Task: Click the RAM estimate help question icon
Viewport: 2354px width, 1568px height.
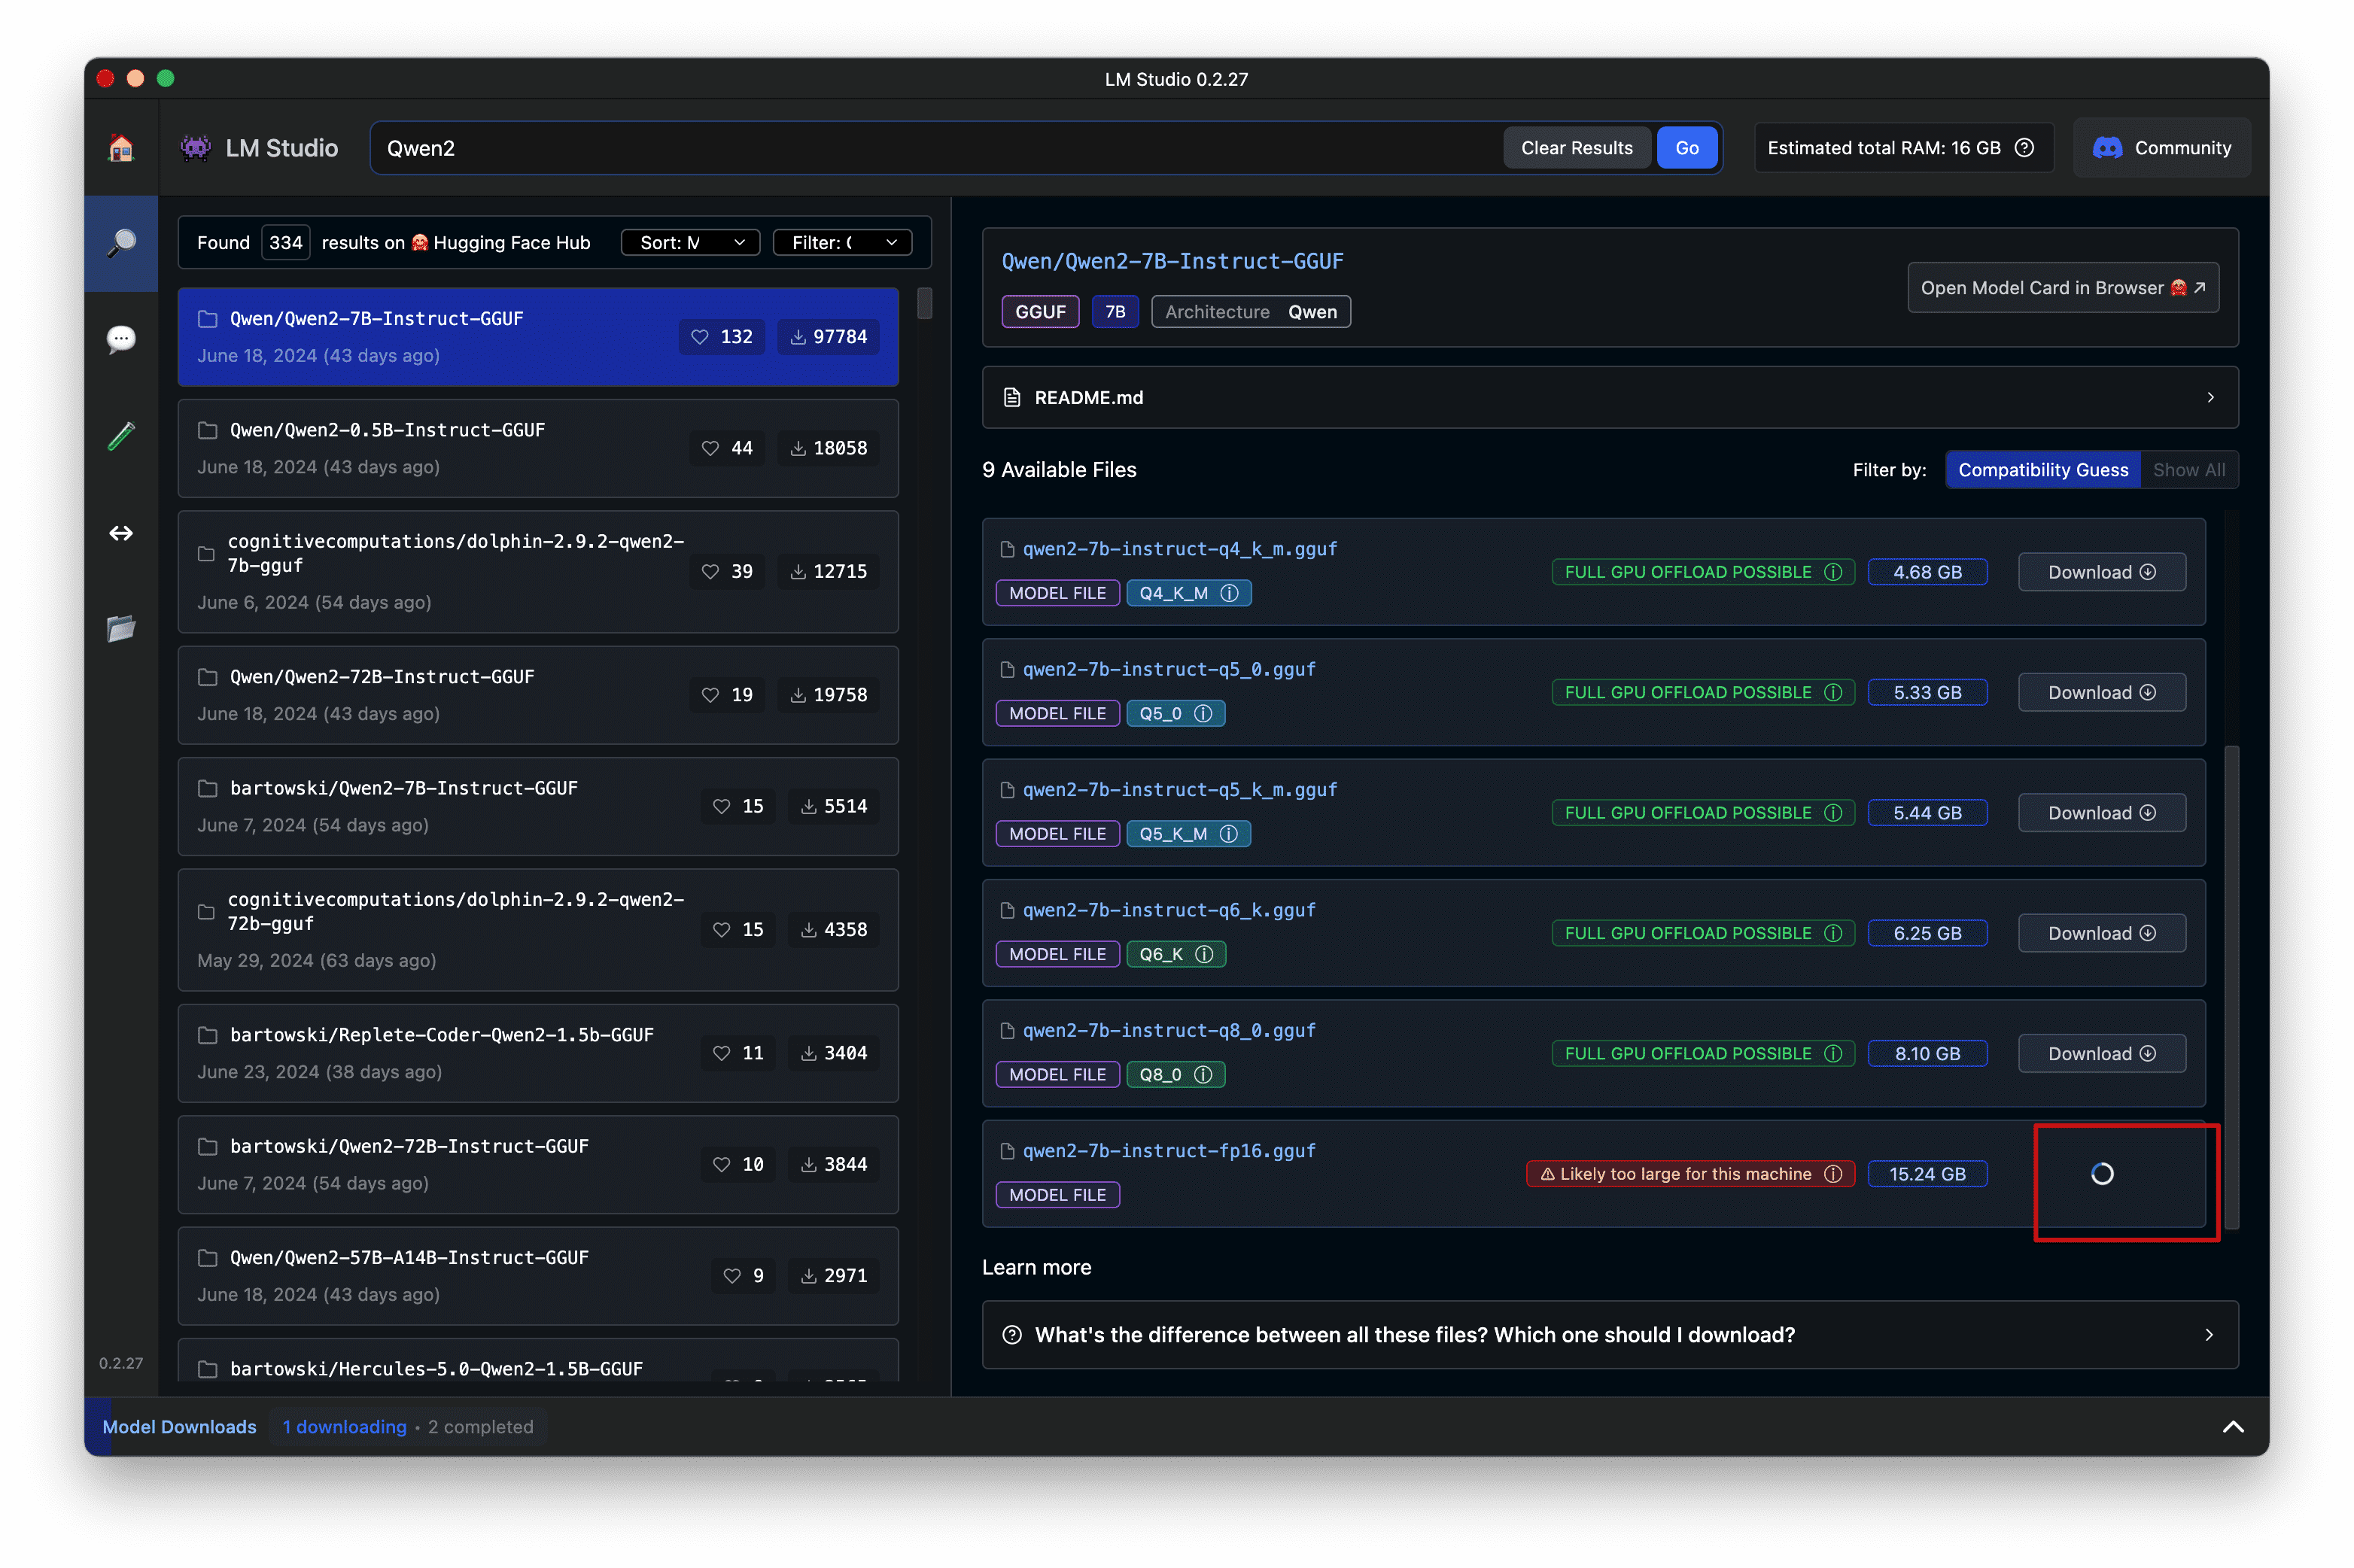Action: click(x=2025, y=148)
